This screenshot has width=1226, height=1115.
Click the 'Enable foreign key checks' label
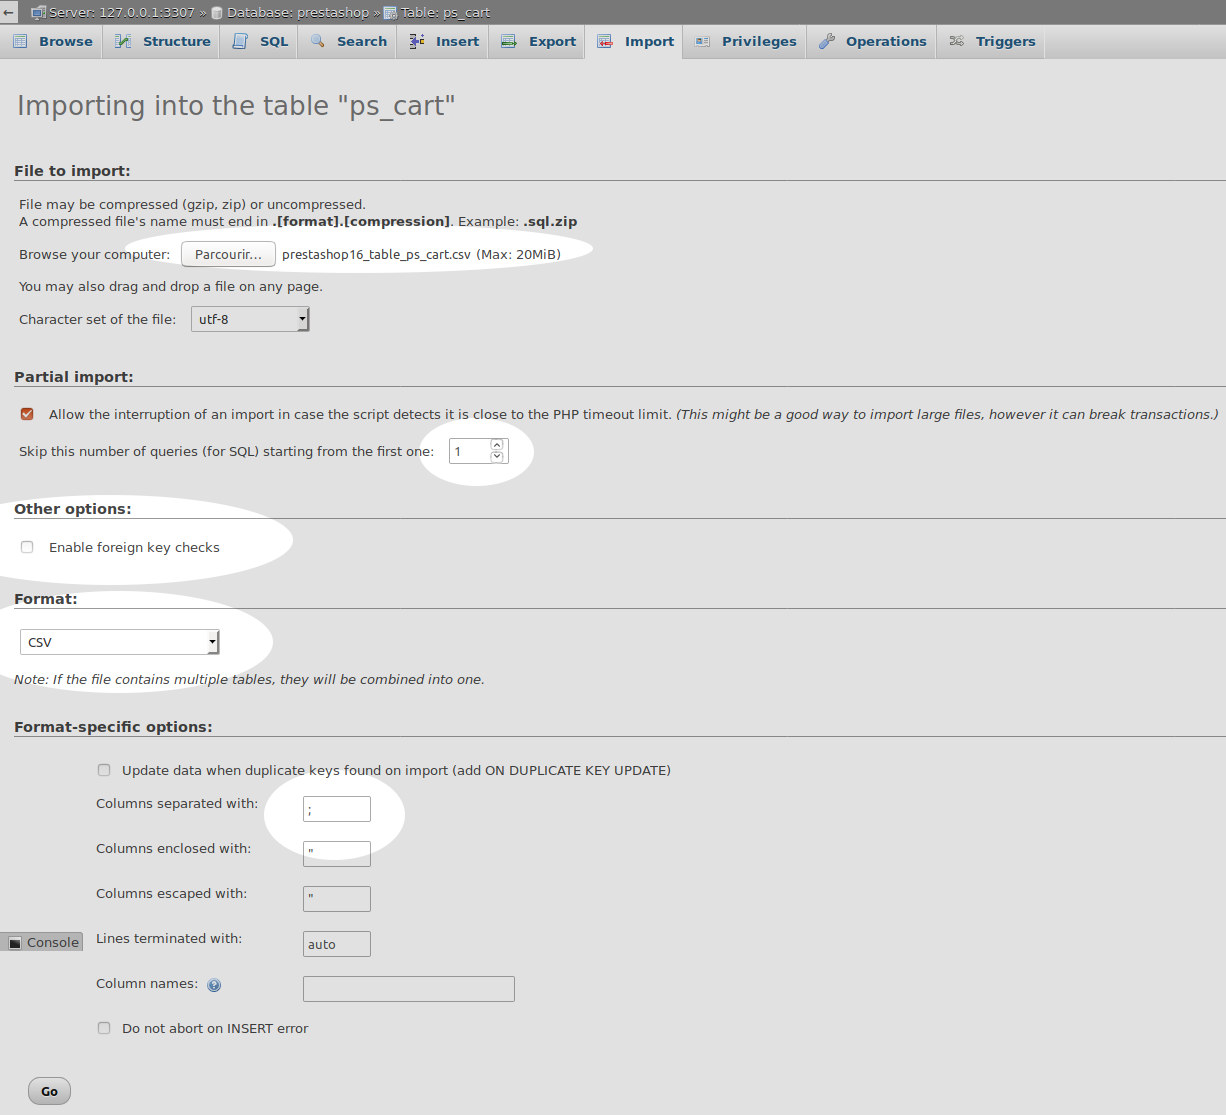(134, 547)
